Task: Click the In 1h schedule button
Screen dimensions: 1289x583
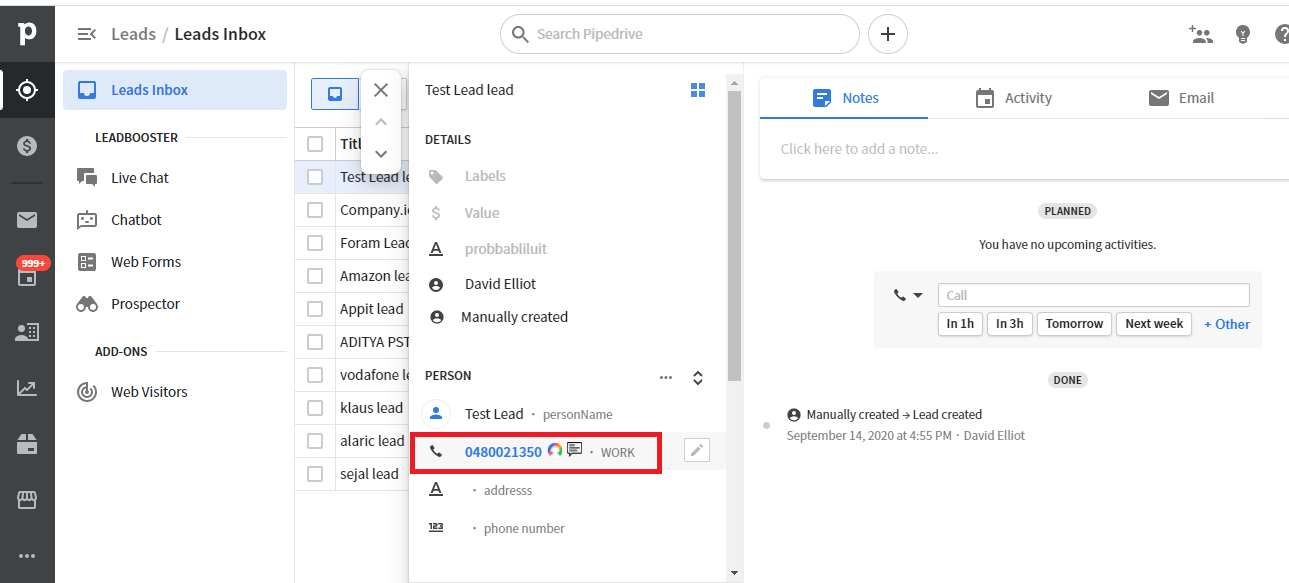Action: [x=960, y=324]
